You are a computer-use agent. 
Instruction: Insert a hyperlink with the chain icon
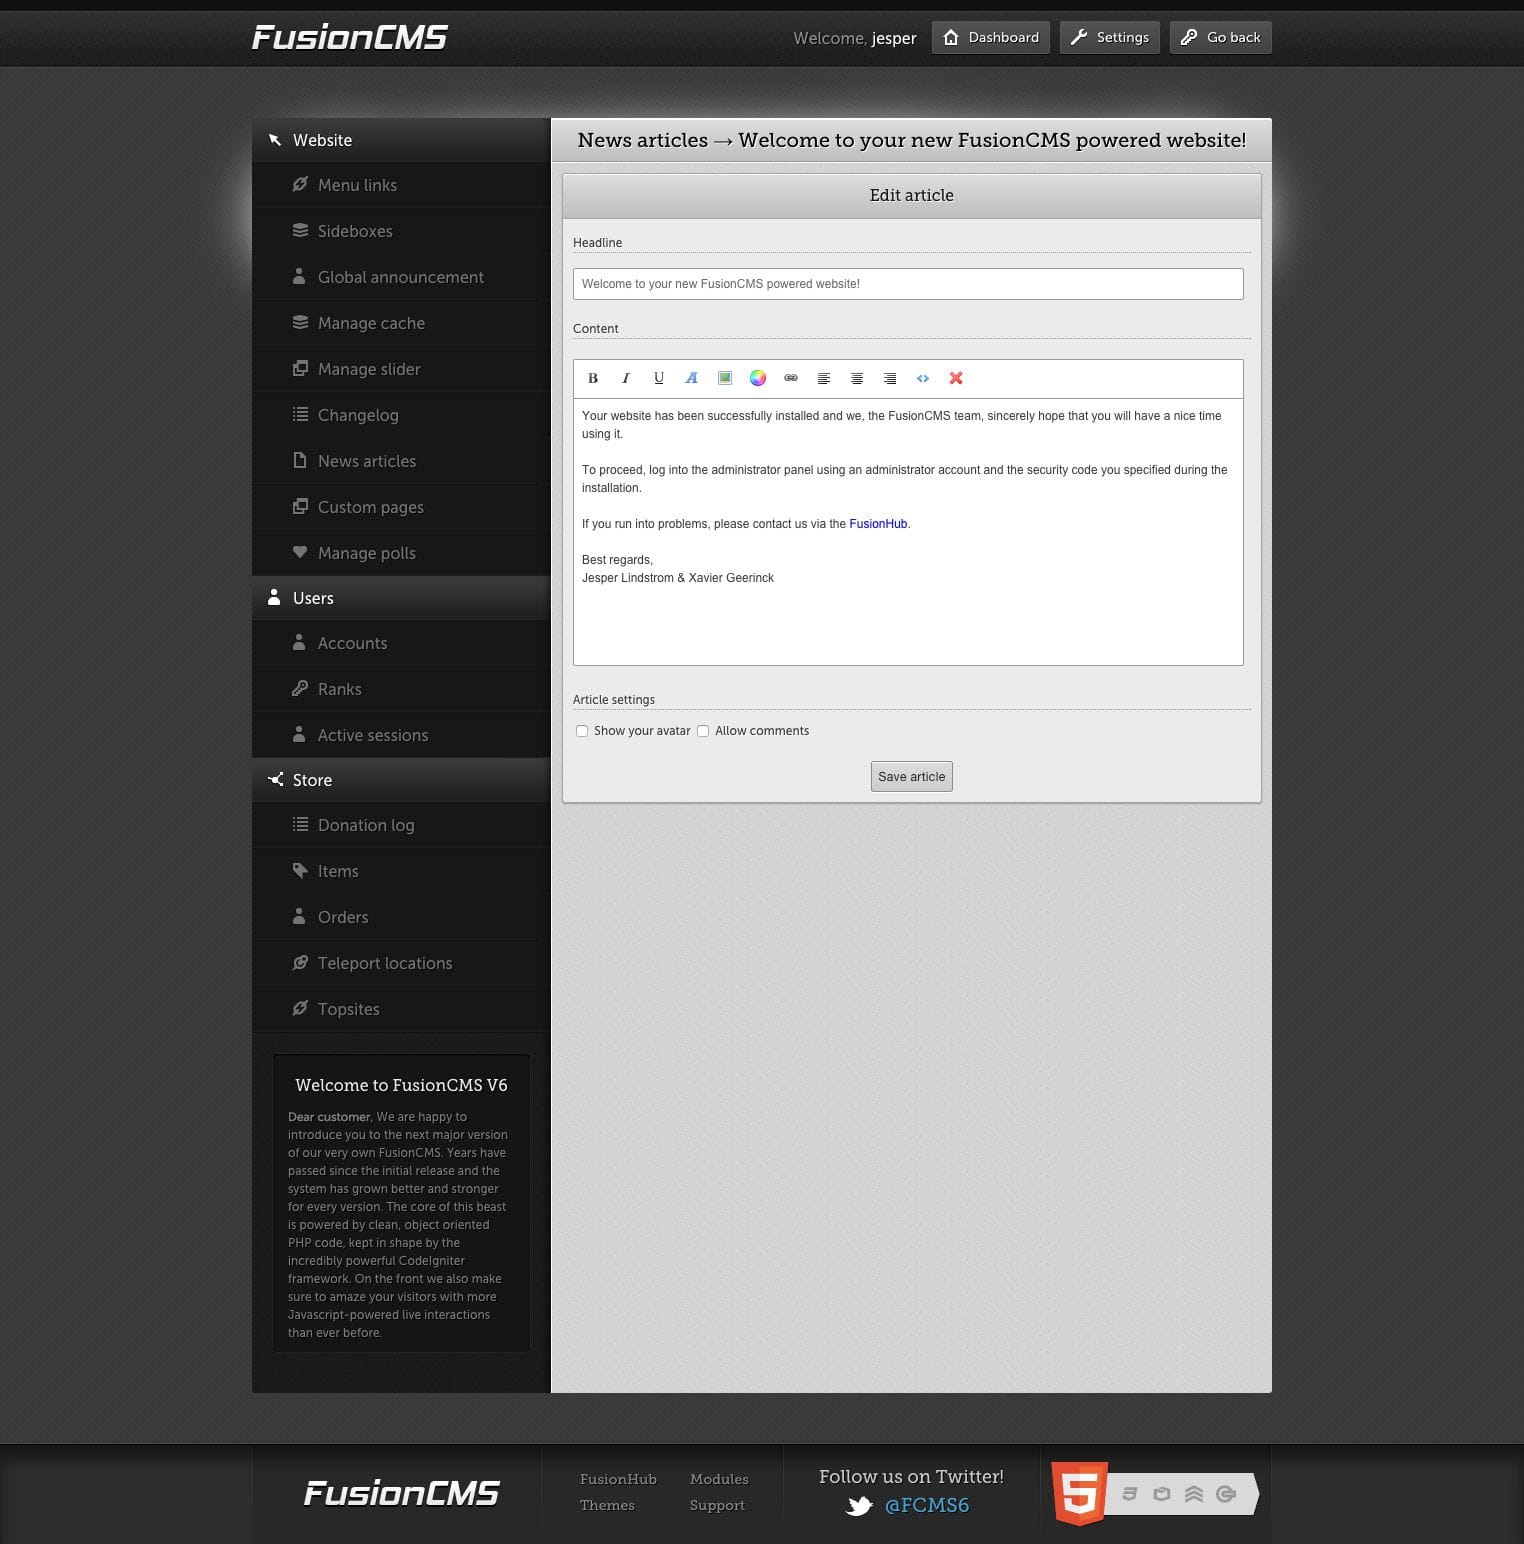point(791,378)
